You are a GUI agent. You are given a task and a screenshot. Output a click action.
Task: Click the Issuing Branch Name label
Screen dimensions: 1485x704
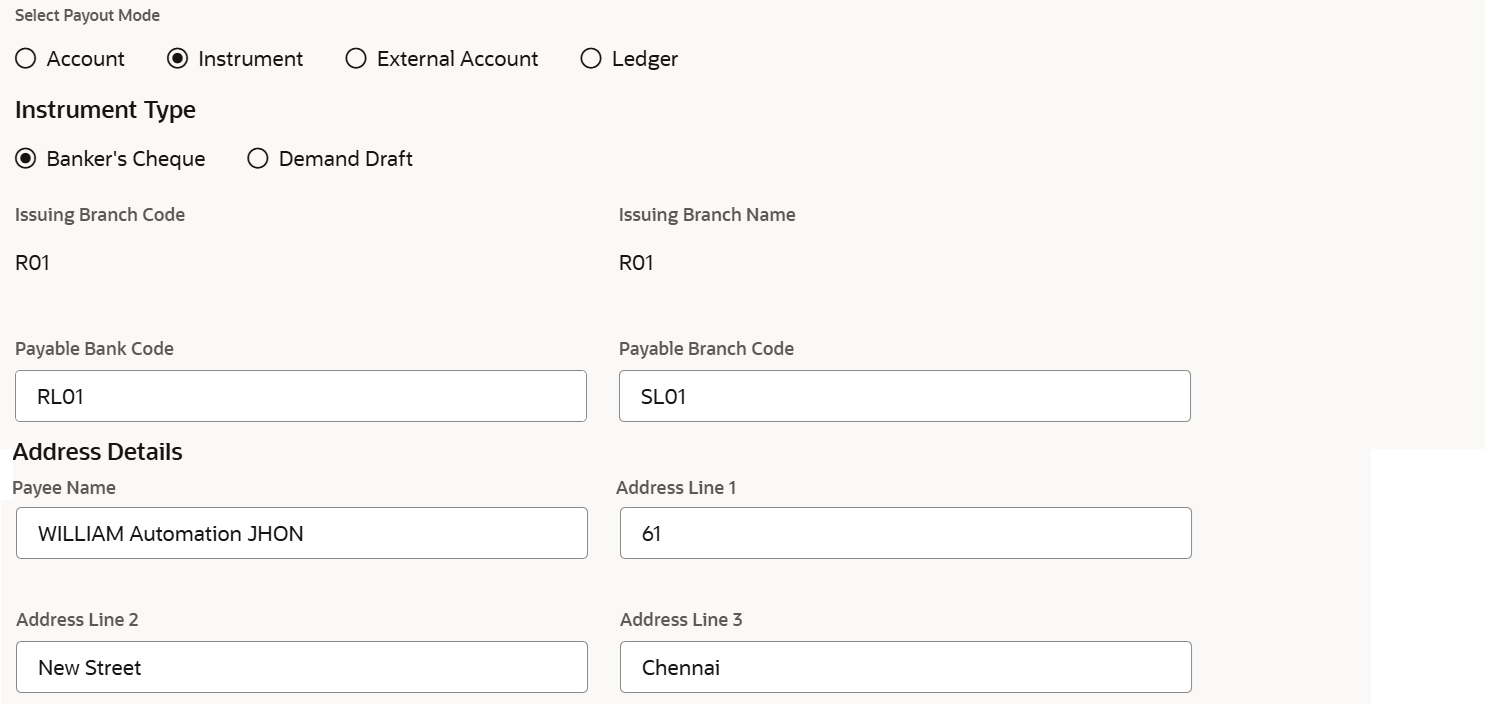707,215
